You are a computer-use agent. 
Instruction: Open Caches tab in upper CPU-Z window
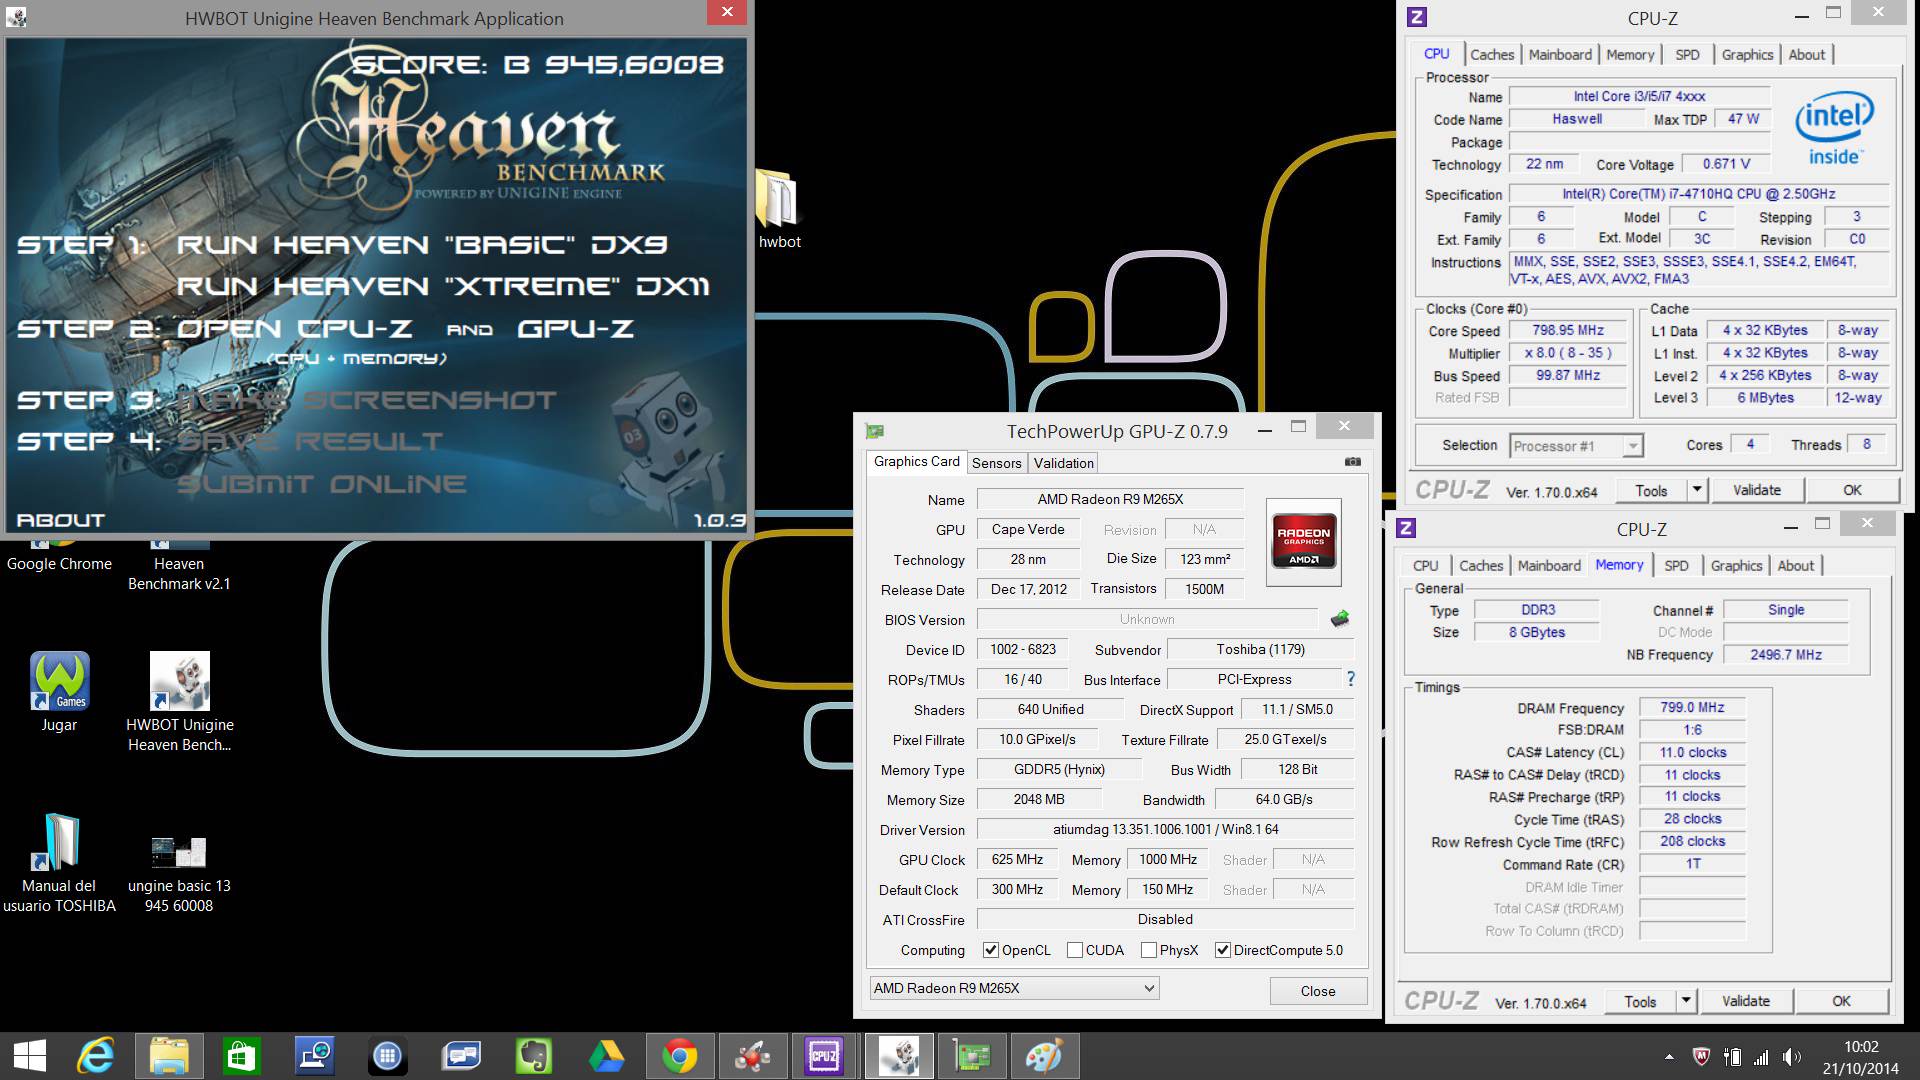pyautogui.click(x=1492, y=55)
